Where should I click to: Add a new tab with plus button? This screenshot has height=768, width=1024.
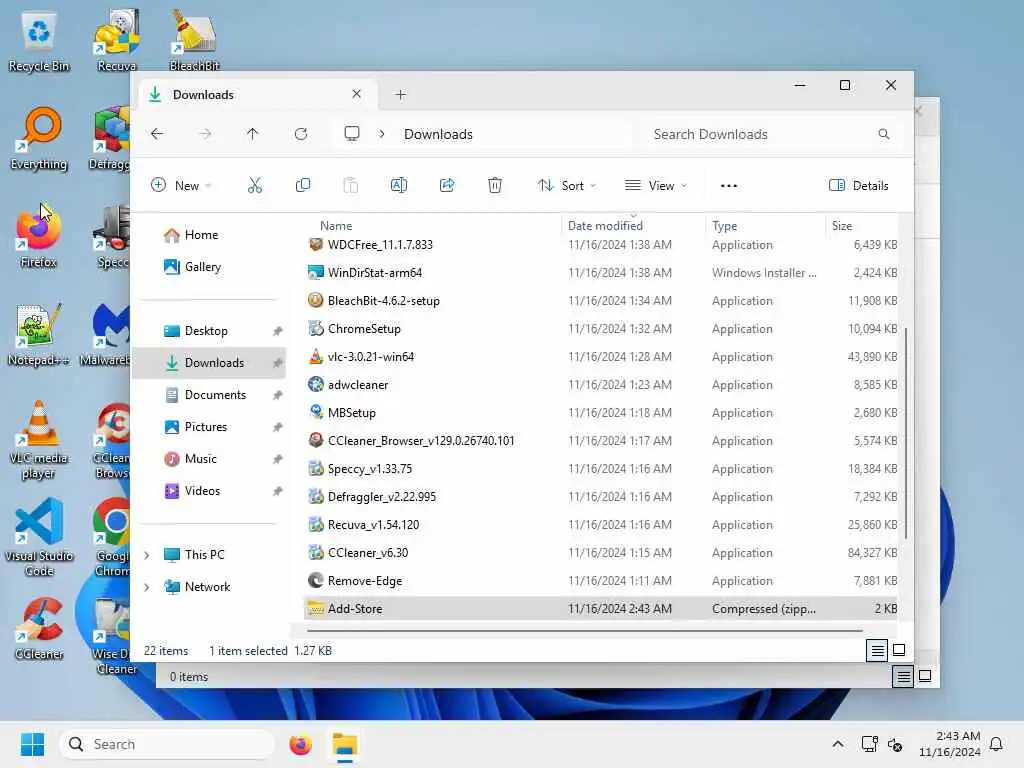click(x=400, y=95)
